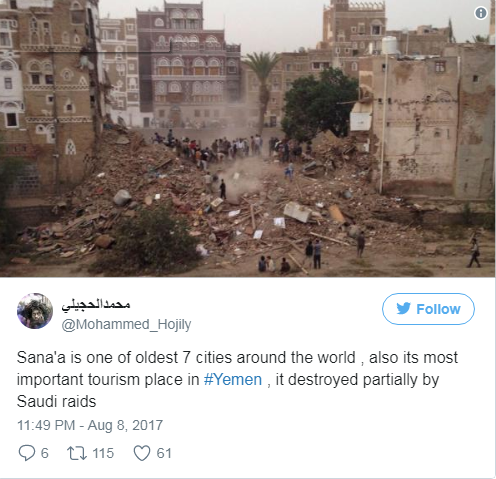Click the reply speech bubble icon
The width and height of the screenshot is (496, 479).
(x=26, y=453)
